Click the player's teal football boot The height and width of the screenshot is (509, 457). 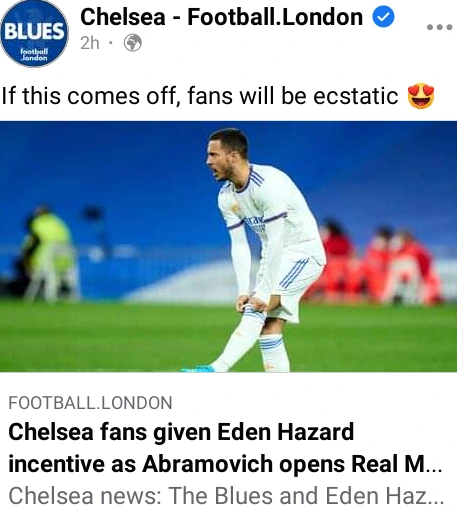[x=198, y=368]
